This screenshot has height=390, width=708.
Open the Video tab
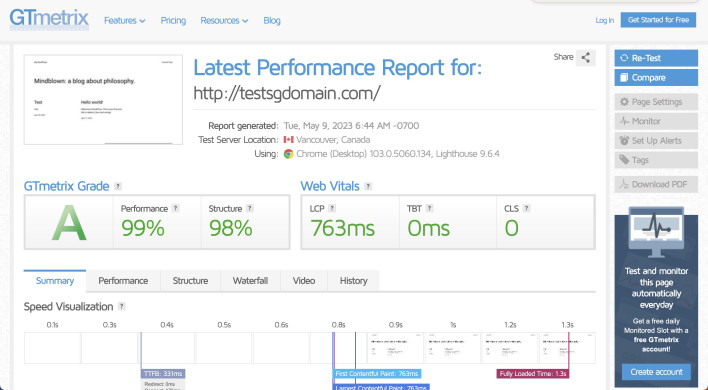(304, 281)
